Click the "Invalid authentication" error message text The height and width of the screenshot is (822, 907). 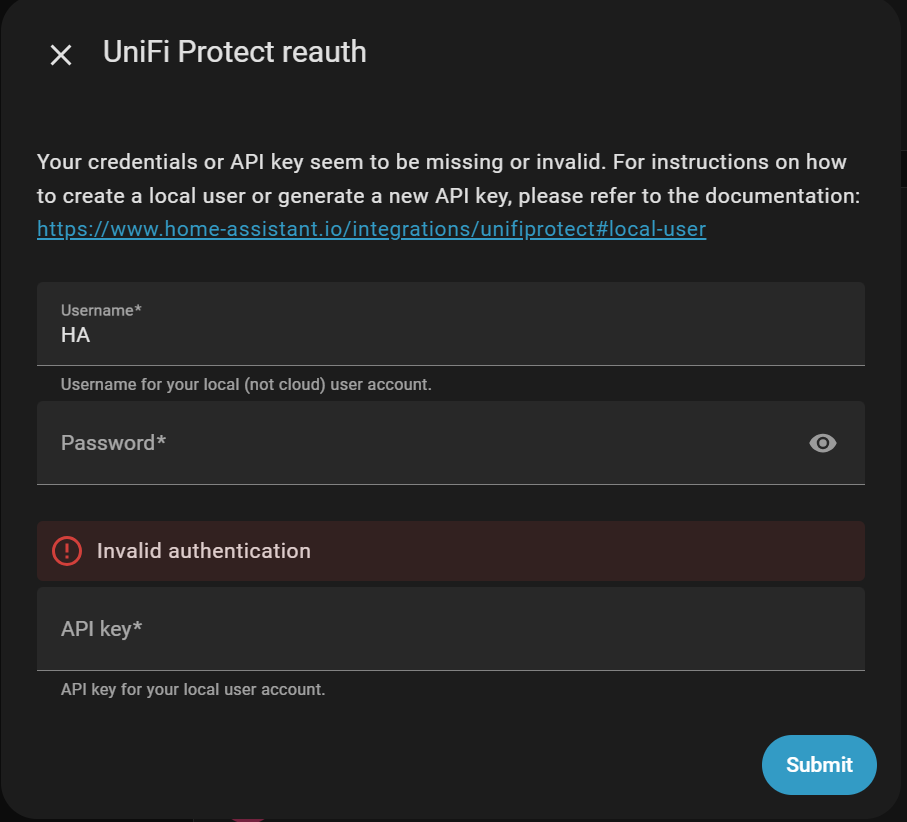[x=204, y=551]
